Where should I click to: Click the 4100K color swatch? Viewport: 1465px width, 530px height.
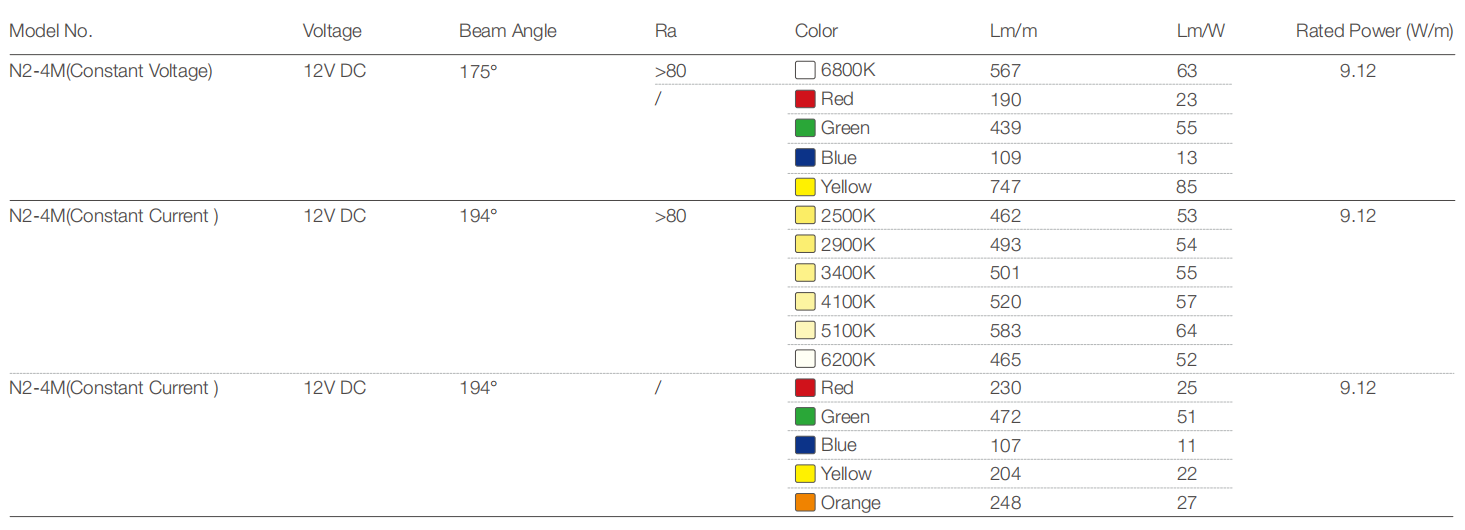point(805,302)
